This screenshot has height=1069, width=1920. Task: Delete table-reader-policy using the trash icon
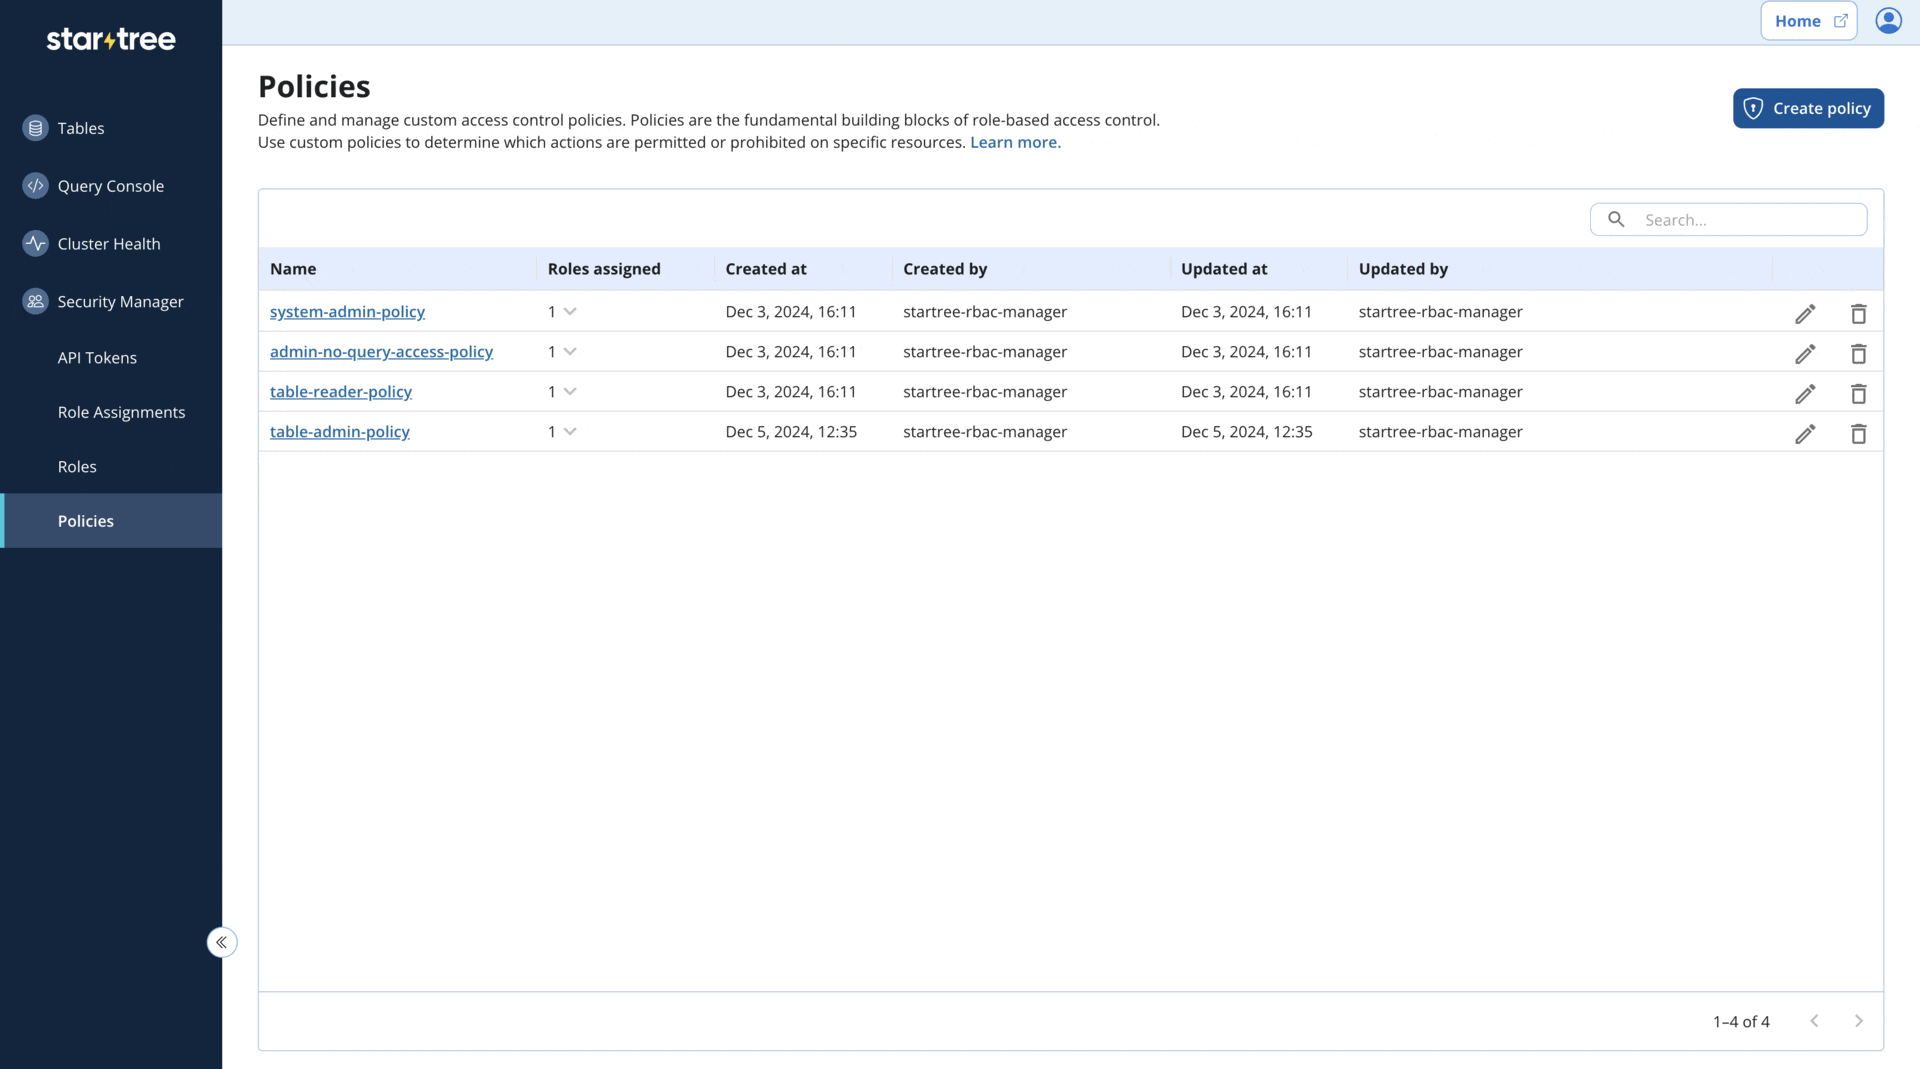(x=1858, y=393)
